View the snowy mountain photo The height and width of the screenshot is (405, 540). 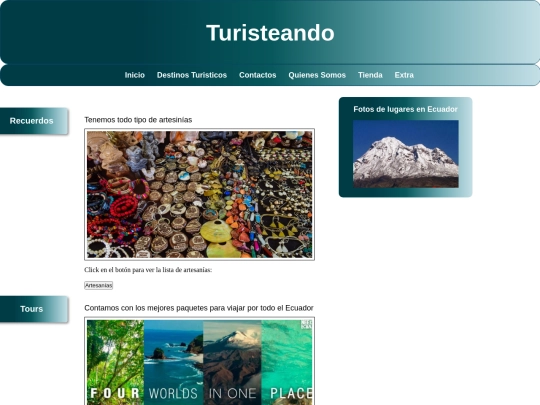pyautogui.click(x=406, y=154)
